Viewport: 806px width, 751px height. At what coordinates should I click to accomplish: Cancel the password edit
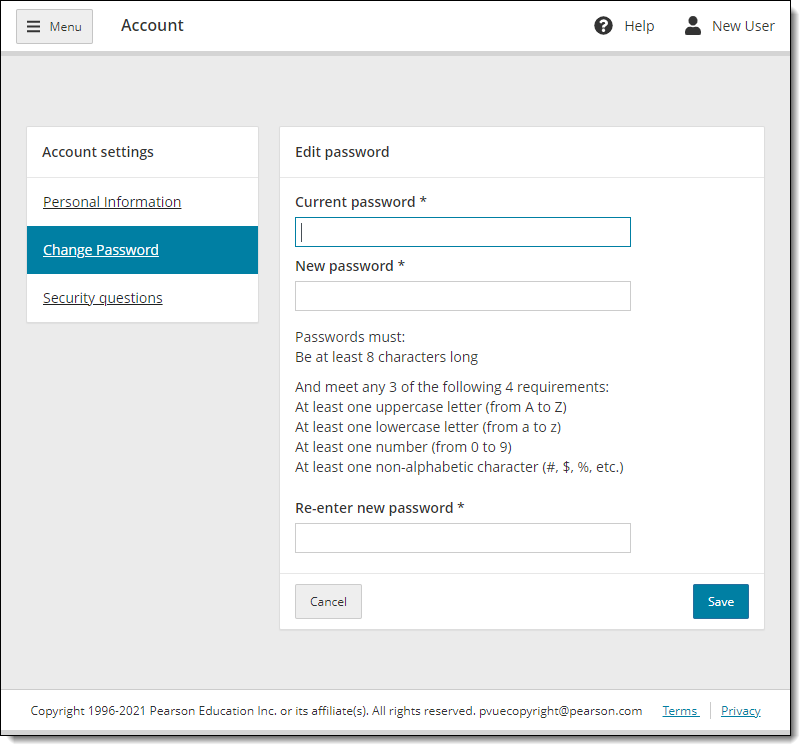pos(328,601)
